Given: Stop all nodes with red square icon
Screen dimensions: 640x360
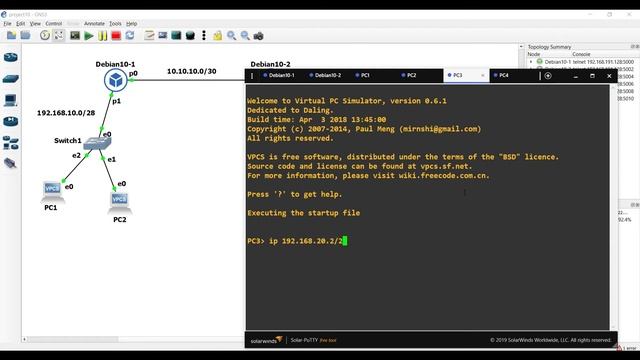Looking at the screenshot, I should tap(116, 36).
